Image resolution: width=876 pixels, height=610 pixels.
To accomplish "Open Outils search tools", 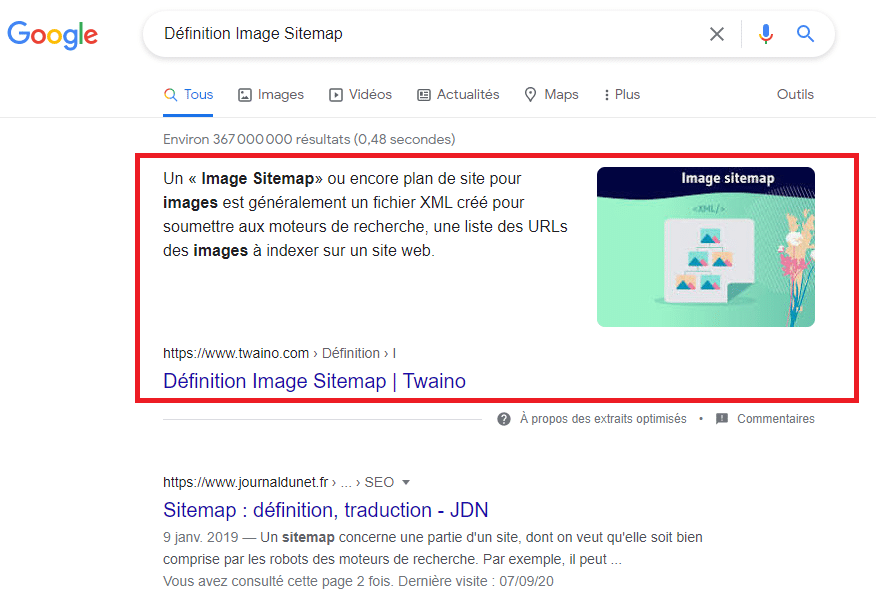I will tap(795, 94).
